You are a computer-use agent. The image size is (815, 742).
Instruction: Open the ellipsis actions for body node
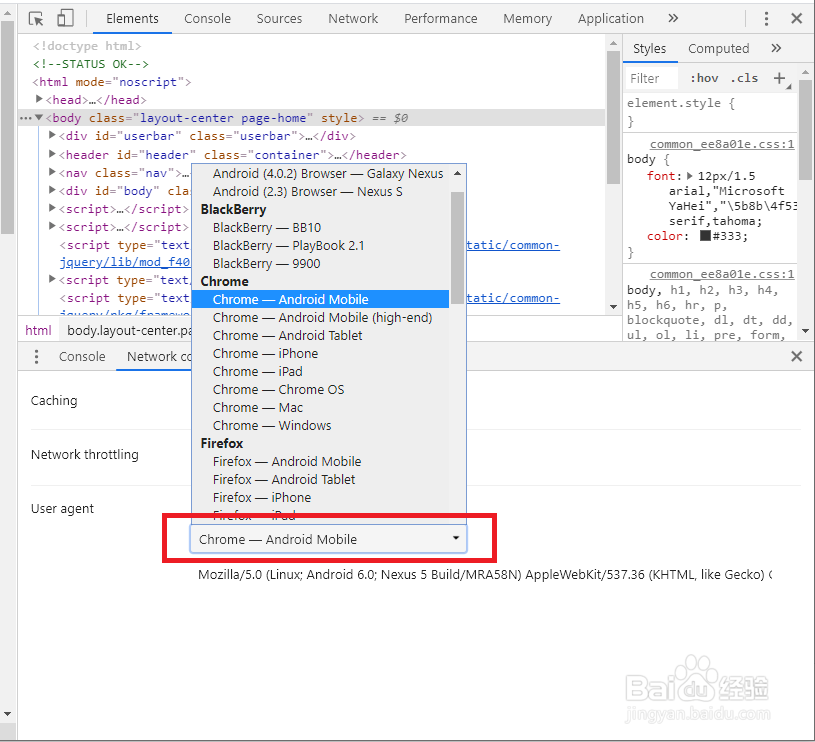[x=25, y=118]
